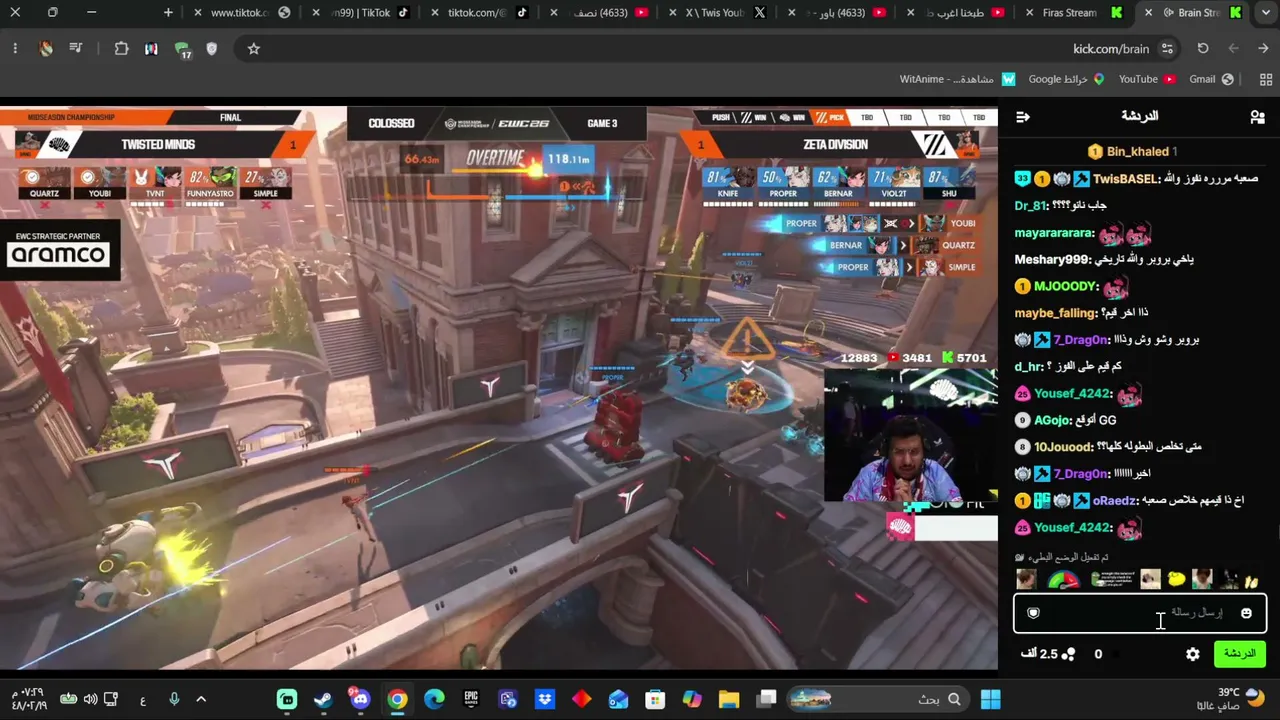This screenshot has height=720, width=1280.
Task: Open a new browser tab with plus
Action: 168,13
